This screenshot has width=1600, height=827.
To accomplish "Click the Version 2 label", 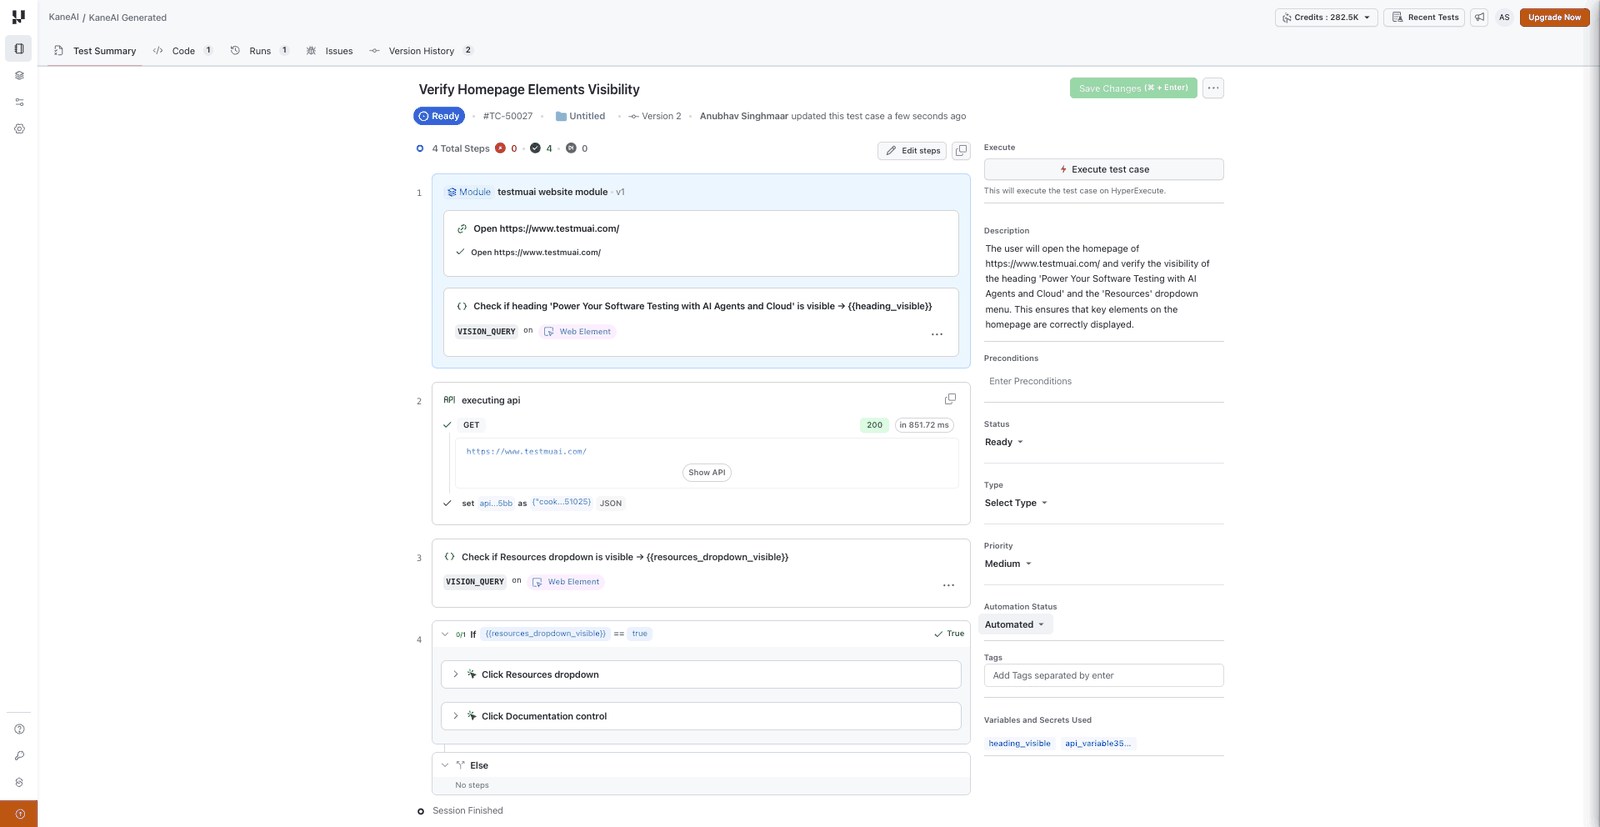I will pyautogui.click(x=661, y=116).
